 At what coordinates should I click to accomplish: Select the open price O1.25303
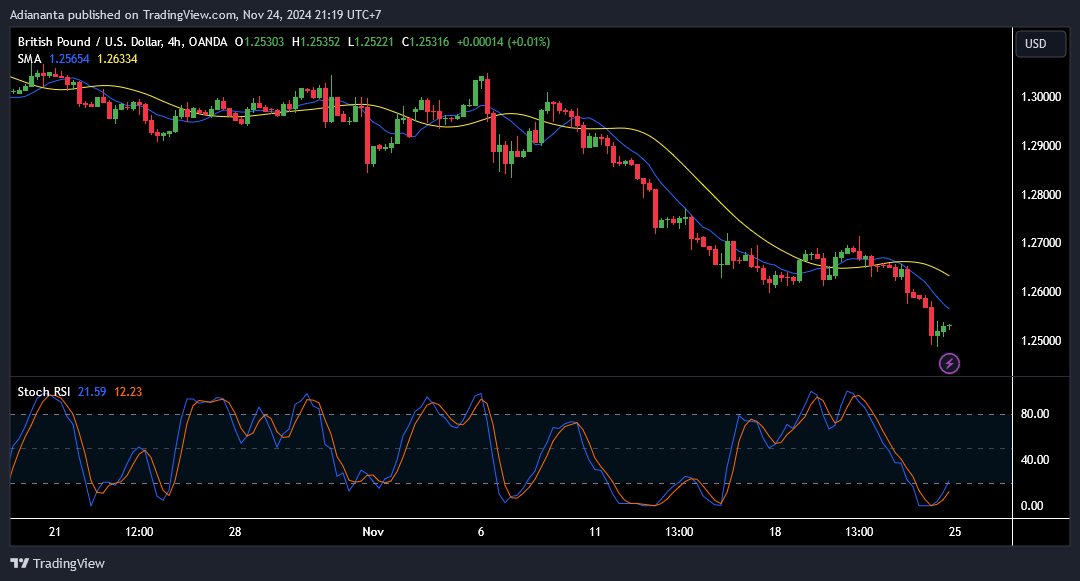pyautogui.click(x=260, y=42)
